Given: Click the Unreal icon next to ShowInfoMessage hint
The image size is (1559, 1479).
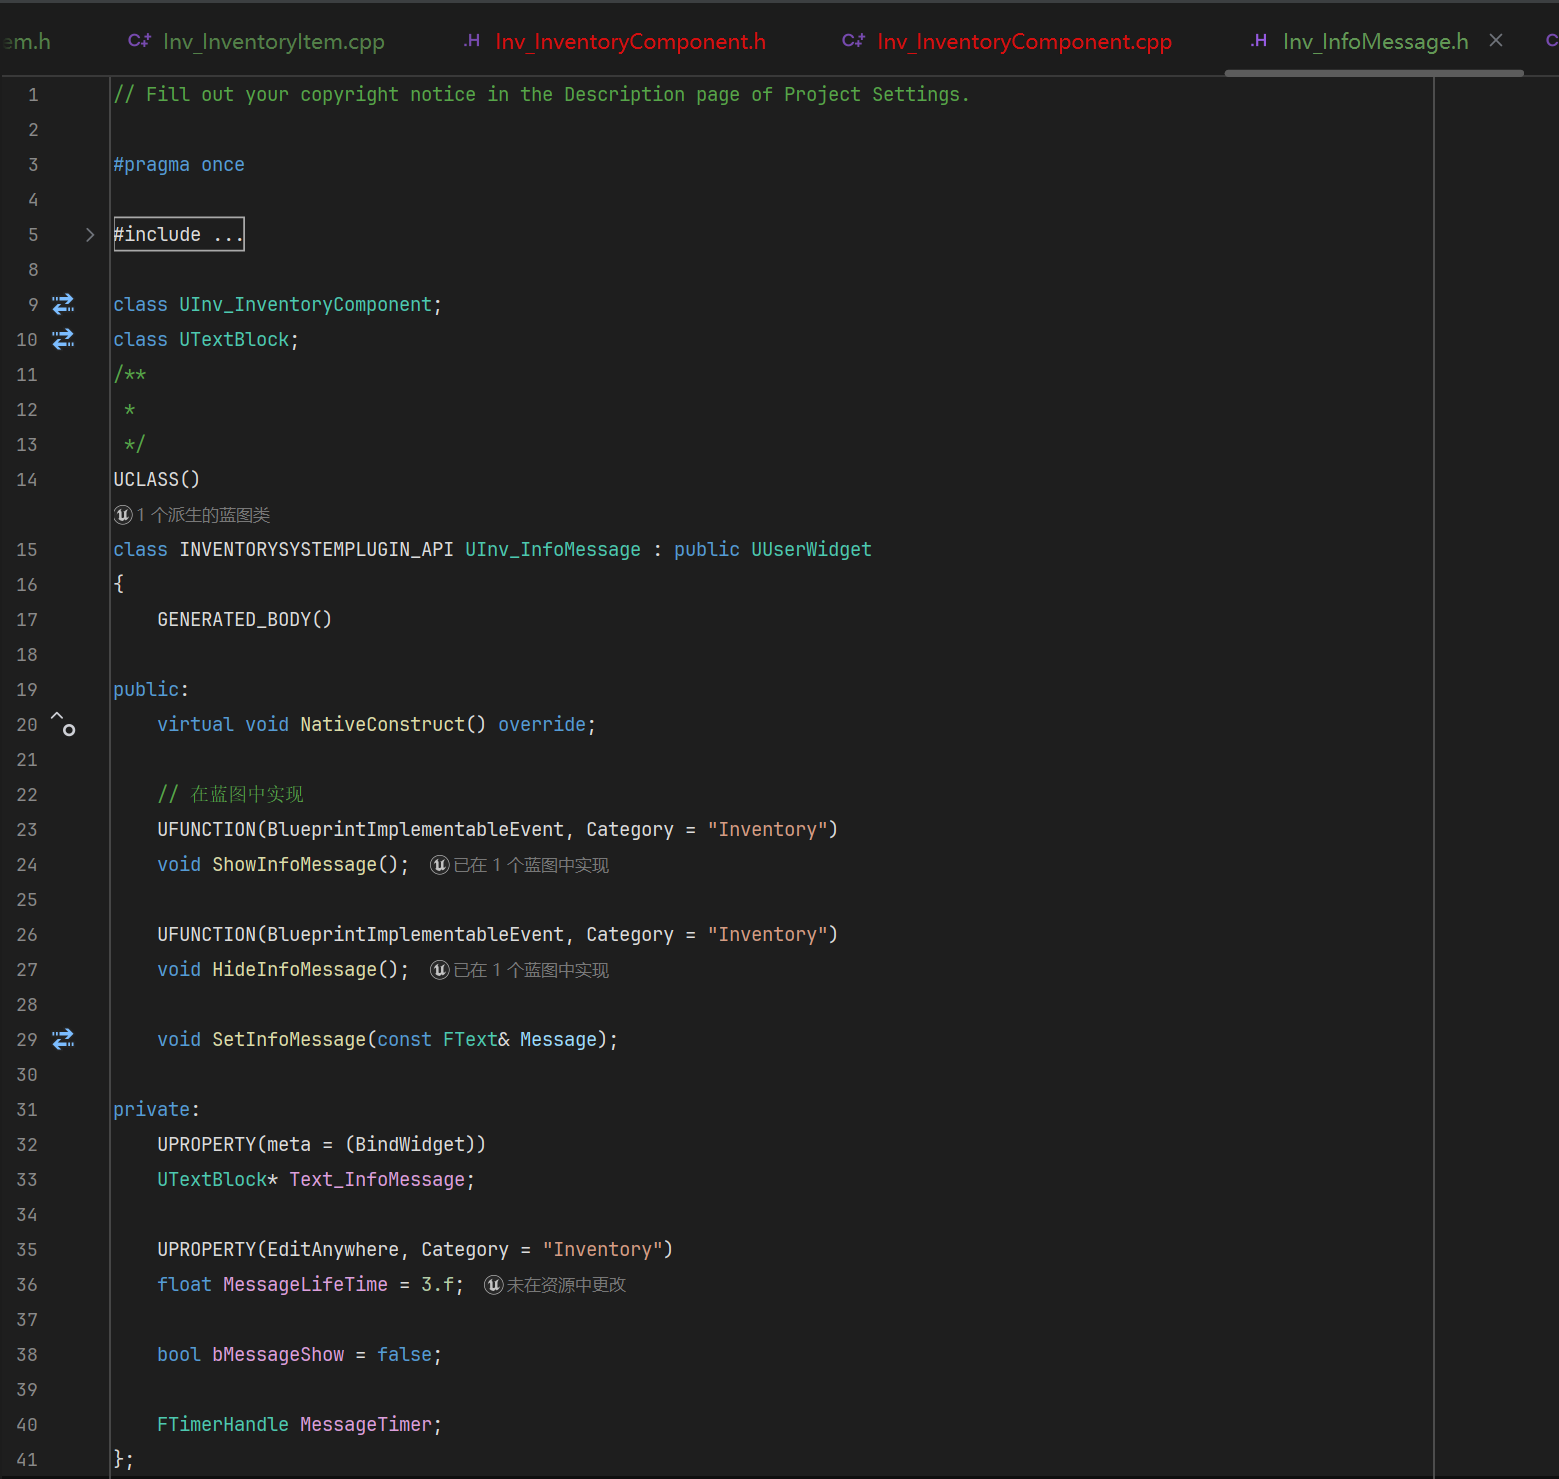Looking at the screenshot, I should (x=440, y=864).
